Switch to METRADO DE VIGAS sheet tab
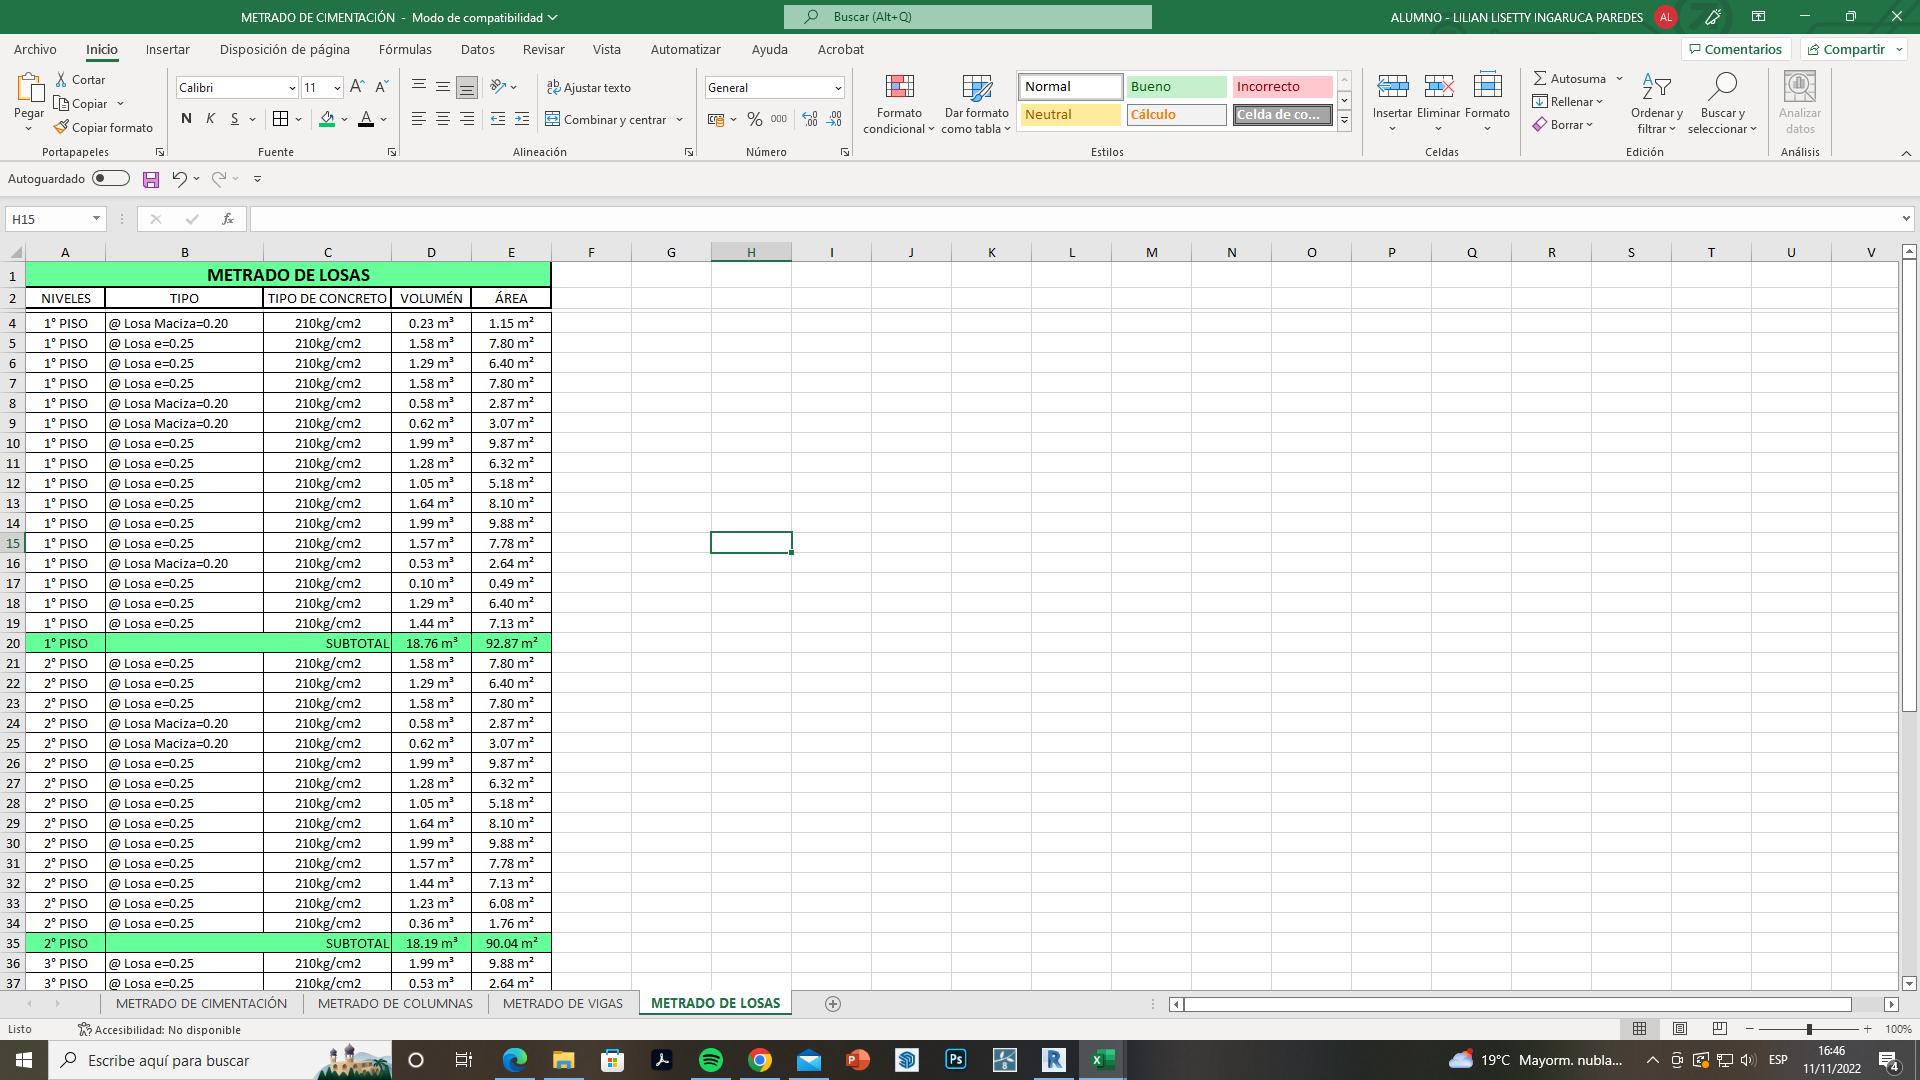Viewport: 1920px width, 1080px height. (562, 1003)
